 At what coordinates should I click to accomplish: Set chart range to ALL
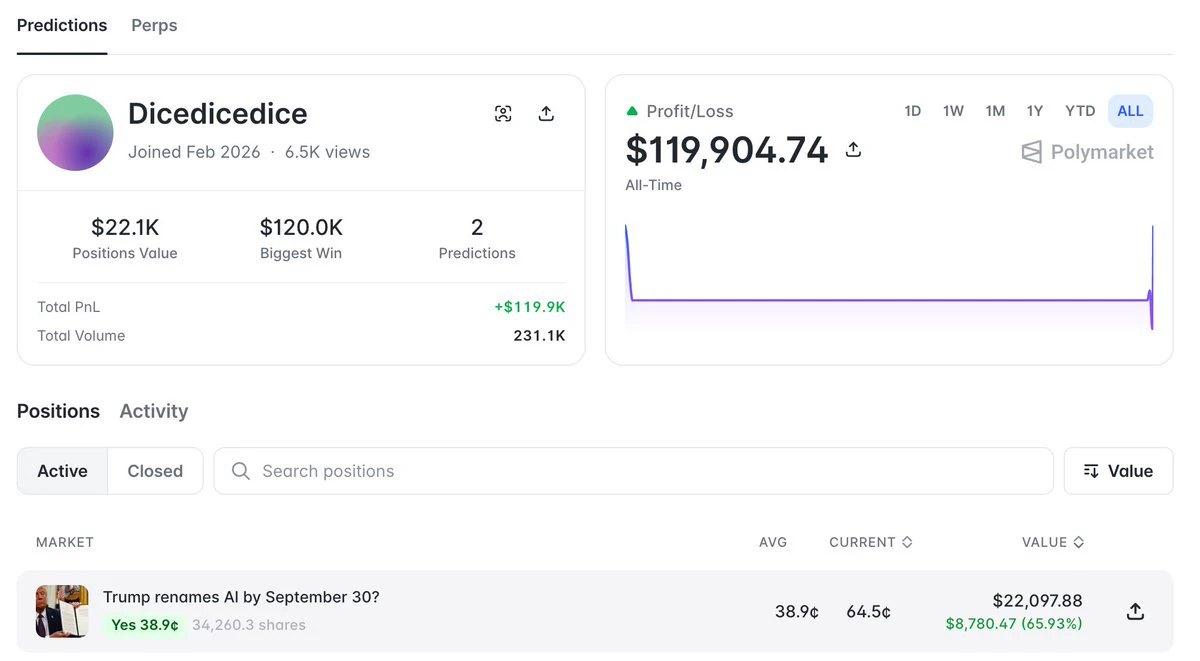click(1130, 111)
